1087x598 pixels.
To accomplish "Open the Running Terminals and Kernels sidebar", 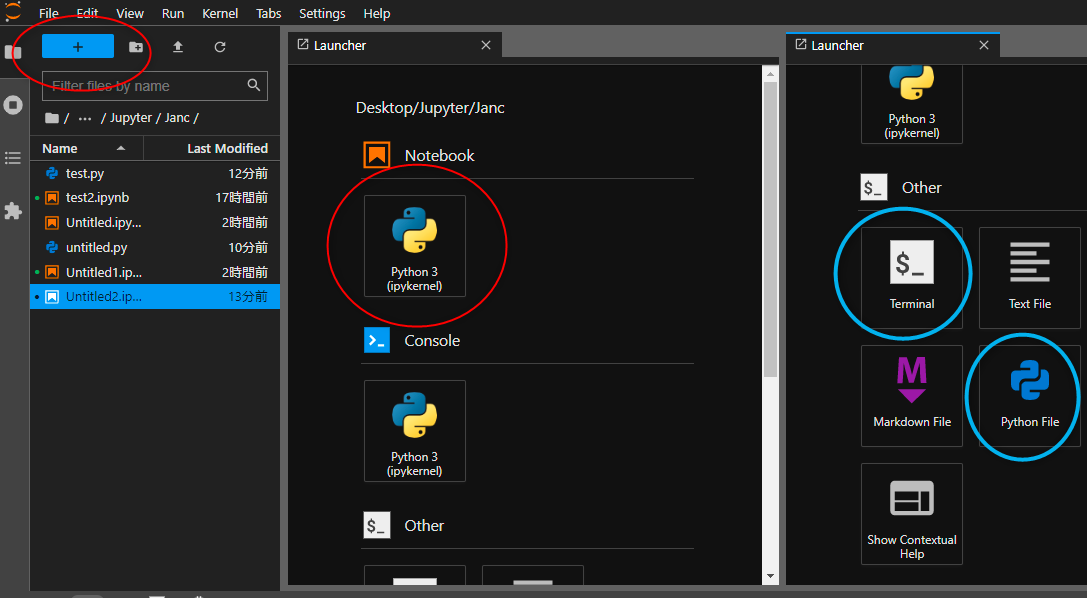I will pyautogui.click(x=13, y=105).
